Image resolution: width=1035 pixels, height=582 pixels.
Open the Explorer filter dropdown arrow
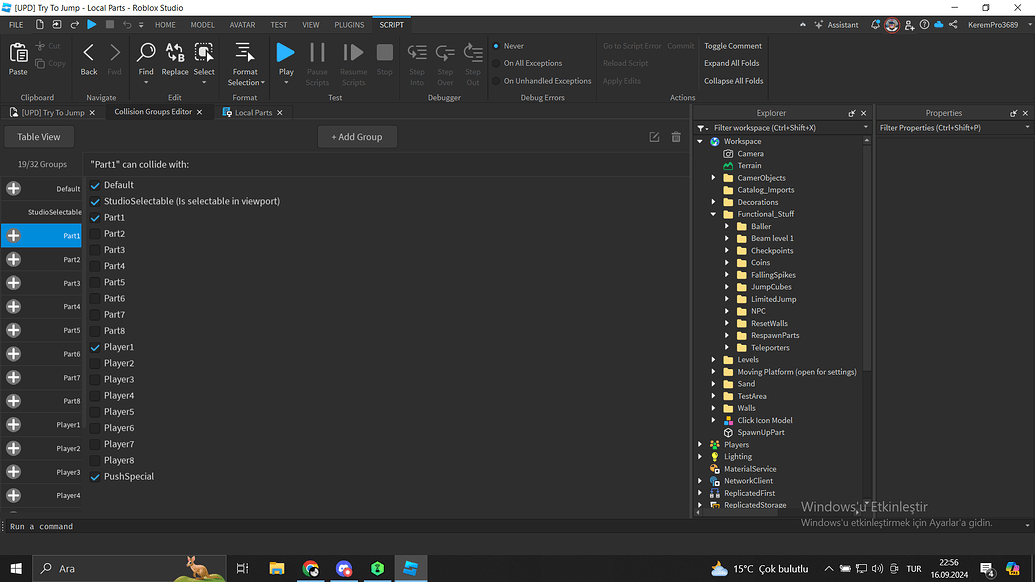click(865, 128)
